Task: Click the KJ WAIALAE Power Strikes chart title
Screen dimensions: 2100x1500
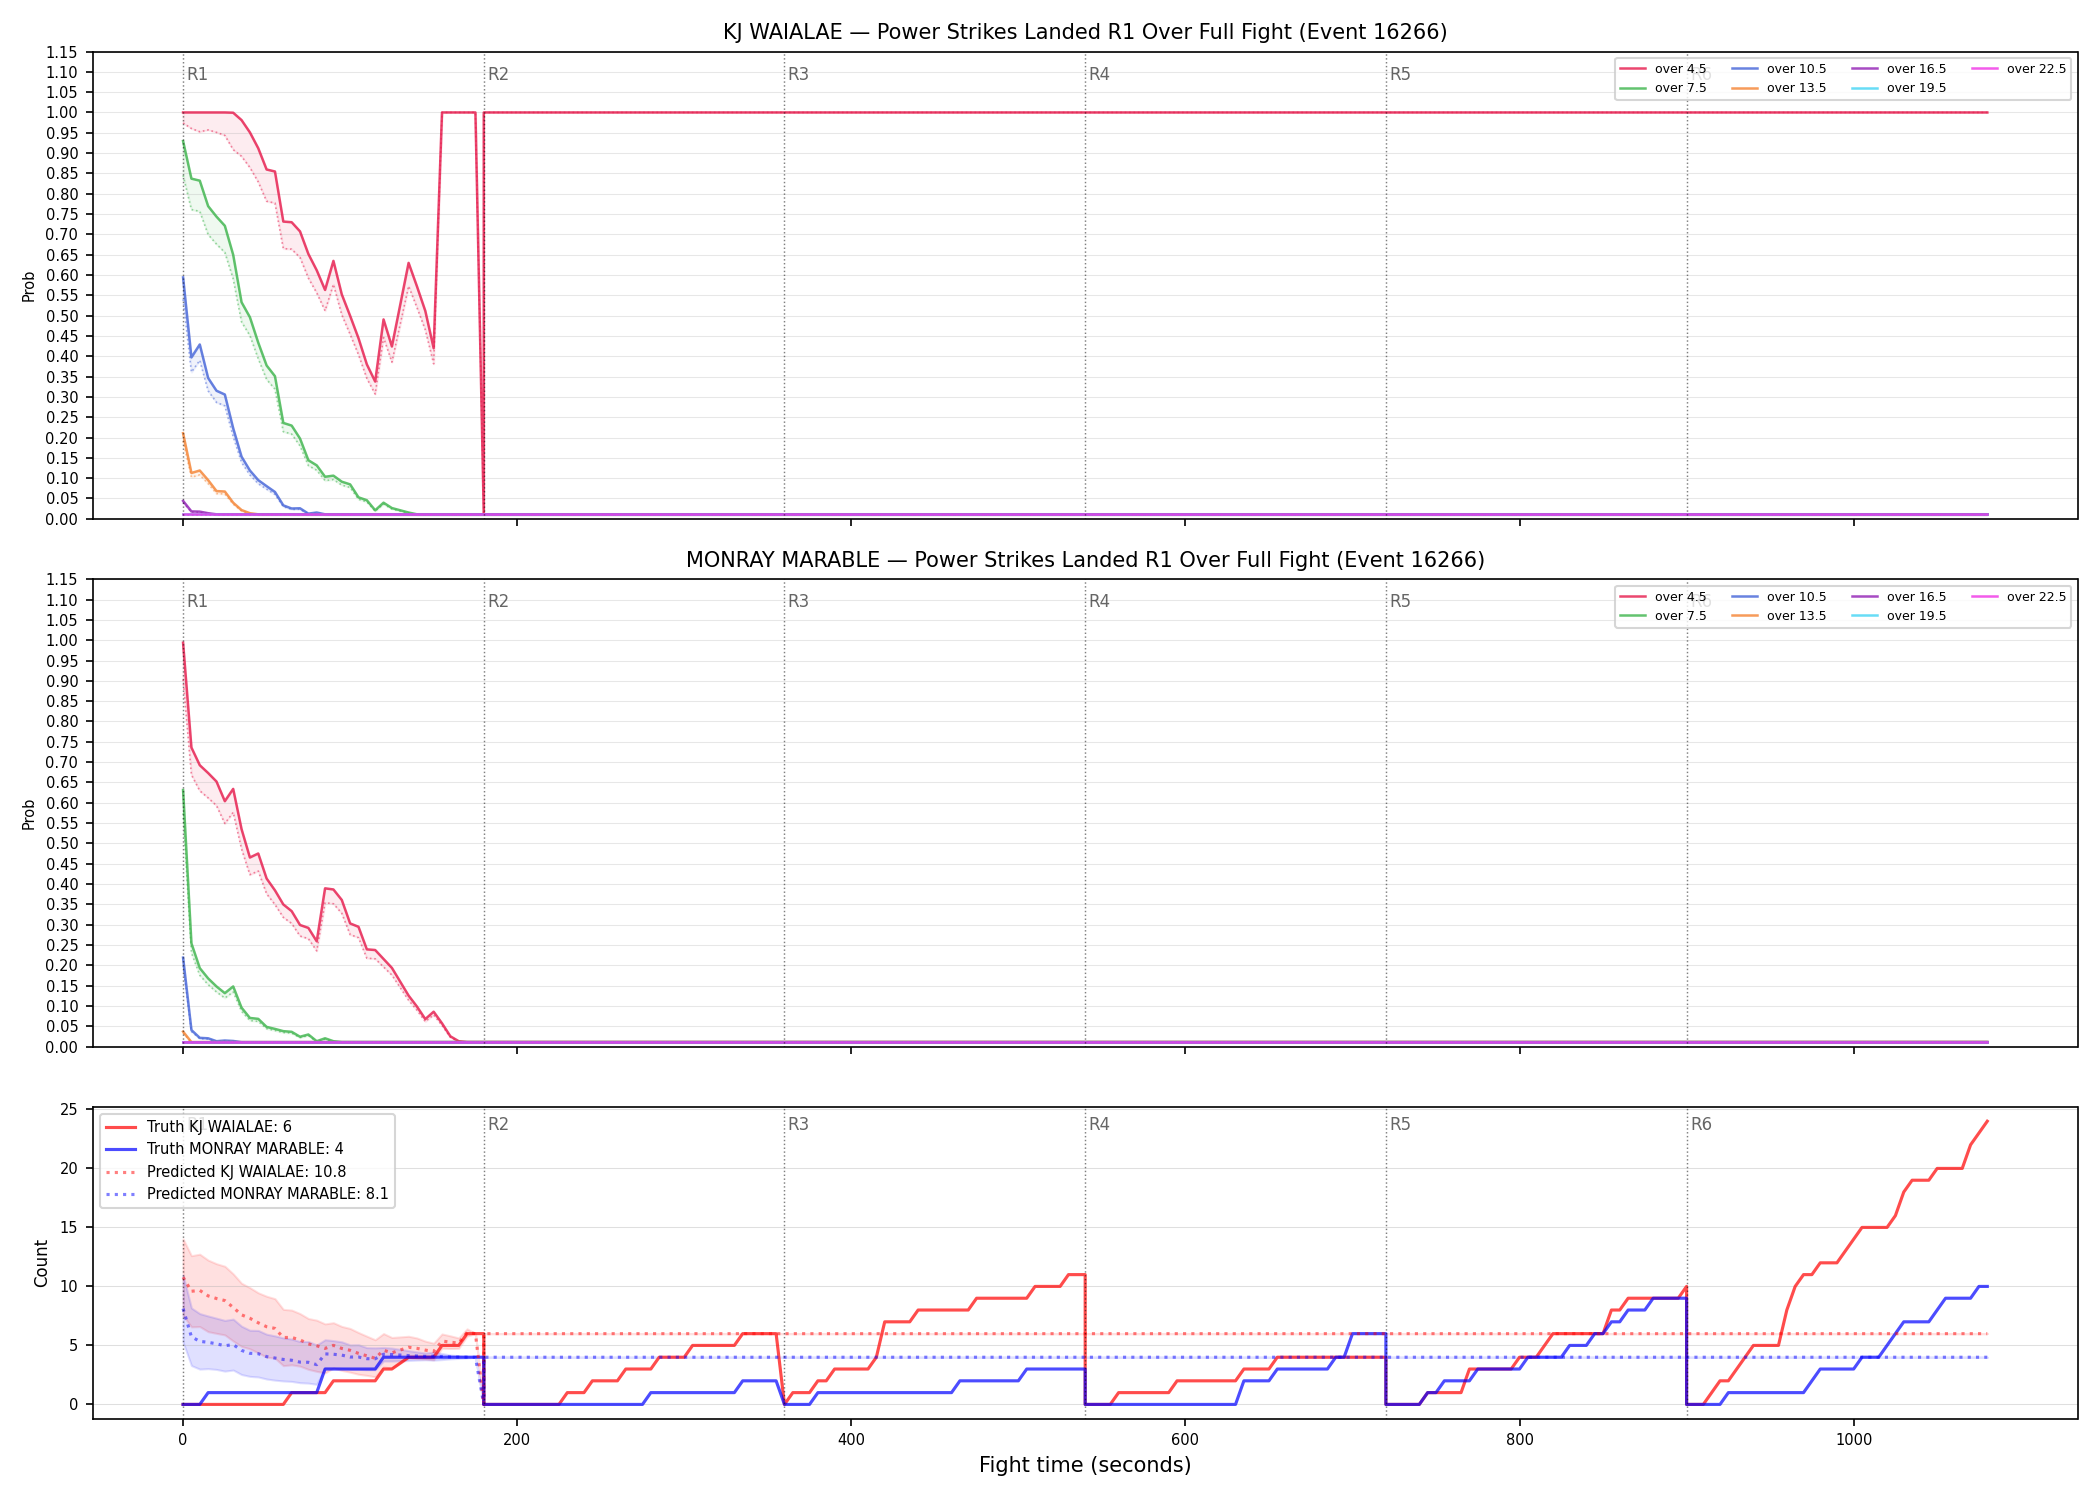Action: [1085, 32]
